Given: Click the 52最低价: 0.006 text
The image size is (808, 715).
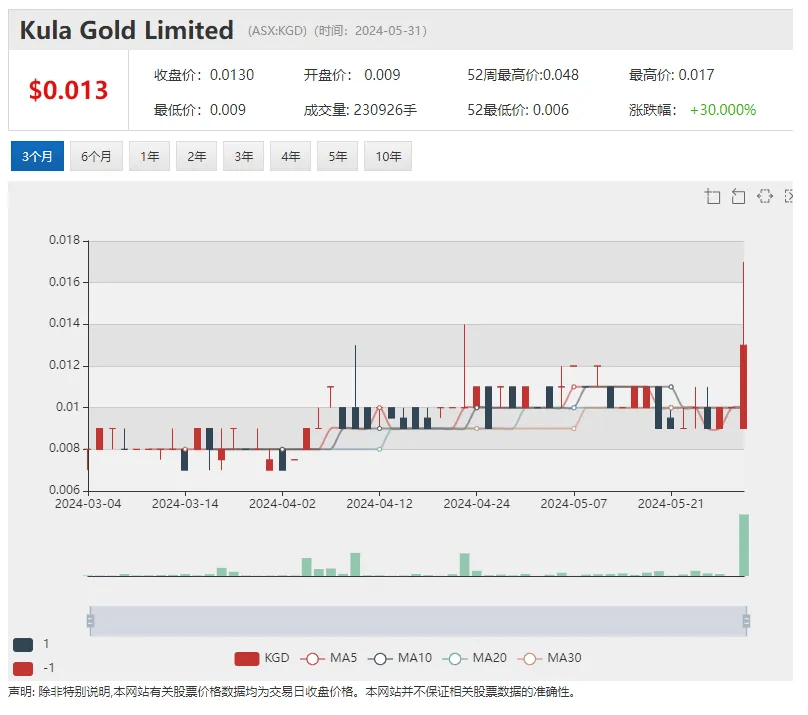Looking at the screenshot, I should point(518,110).
